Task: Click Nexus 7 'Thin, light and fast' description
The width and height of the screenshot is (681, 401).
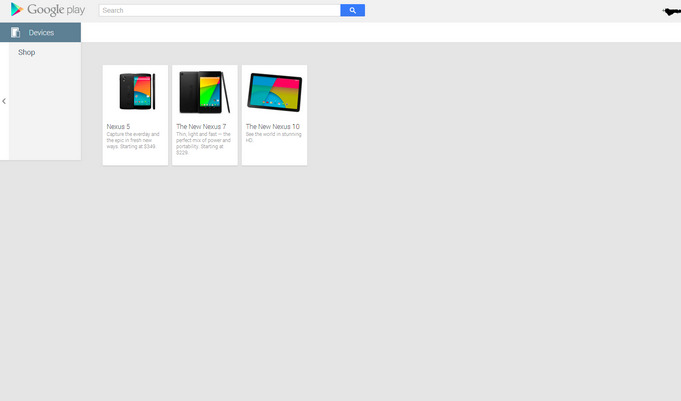Action: click(x=203, y=137)
